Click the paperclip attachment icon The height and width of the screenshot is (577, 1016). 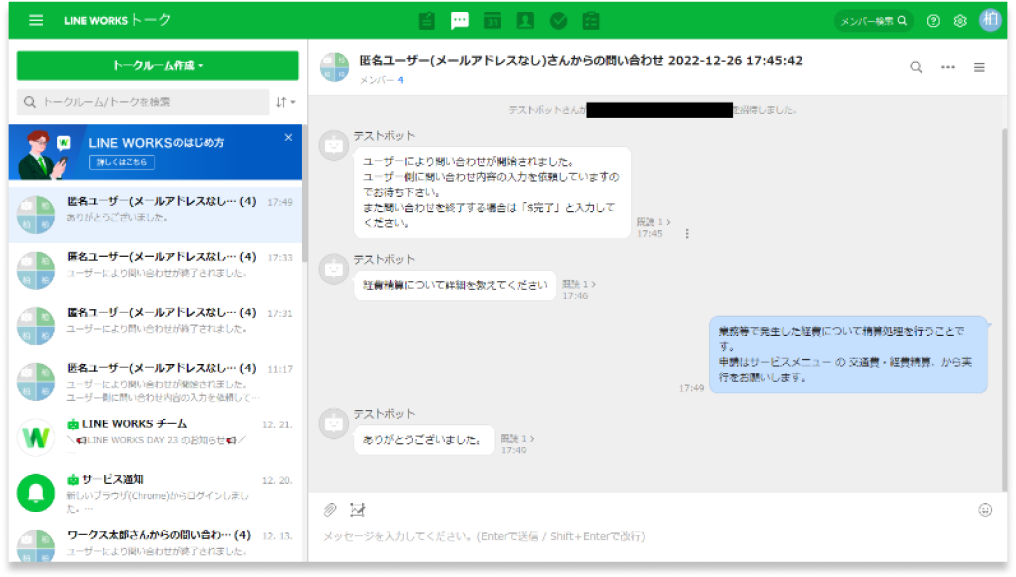(x=331, y=510)
